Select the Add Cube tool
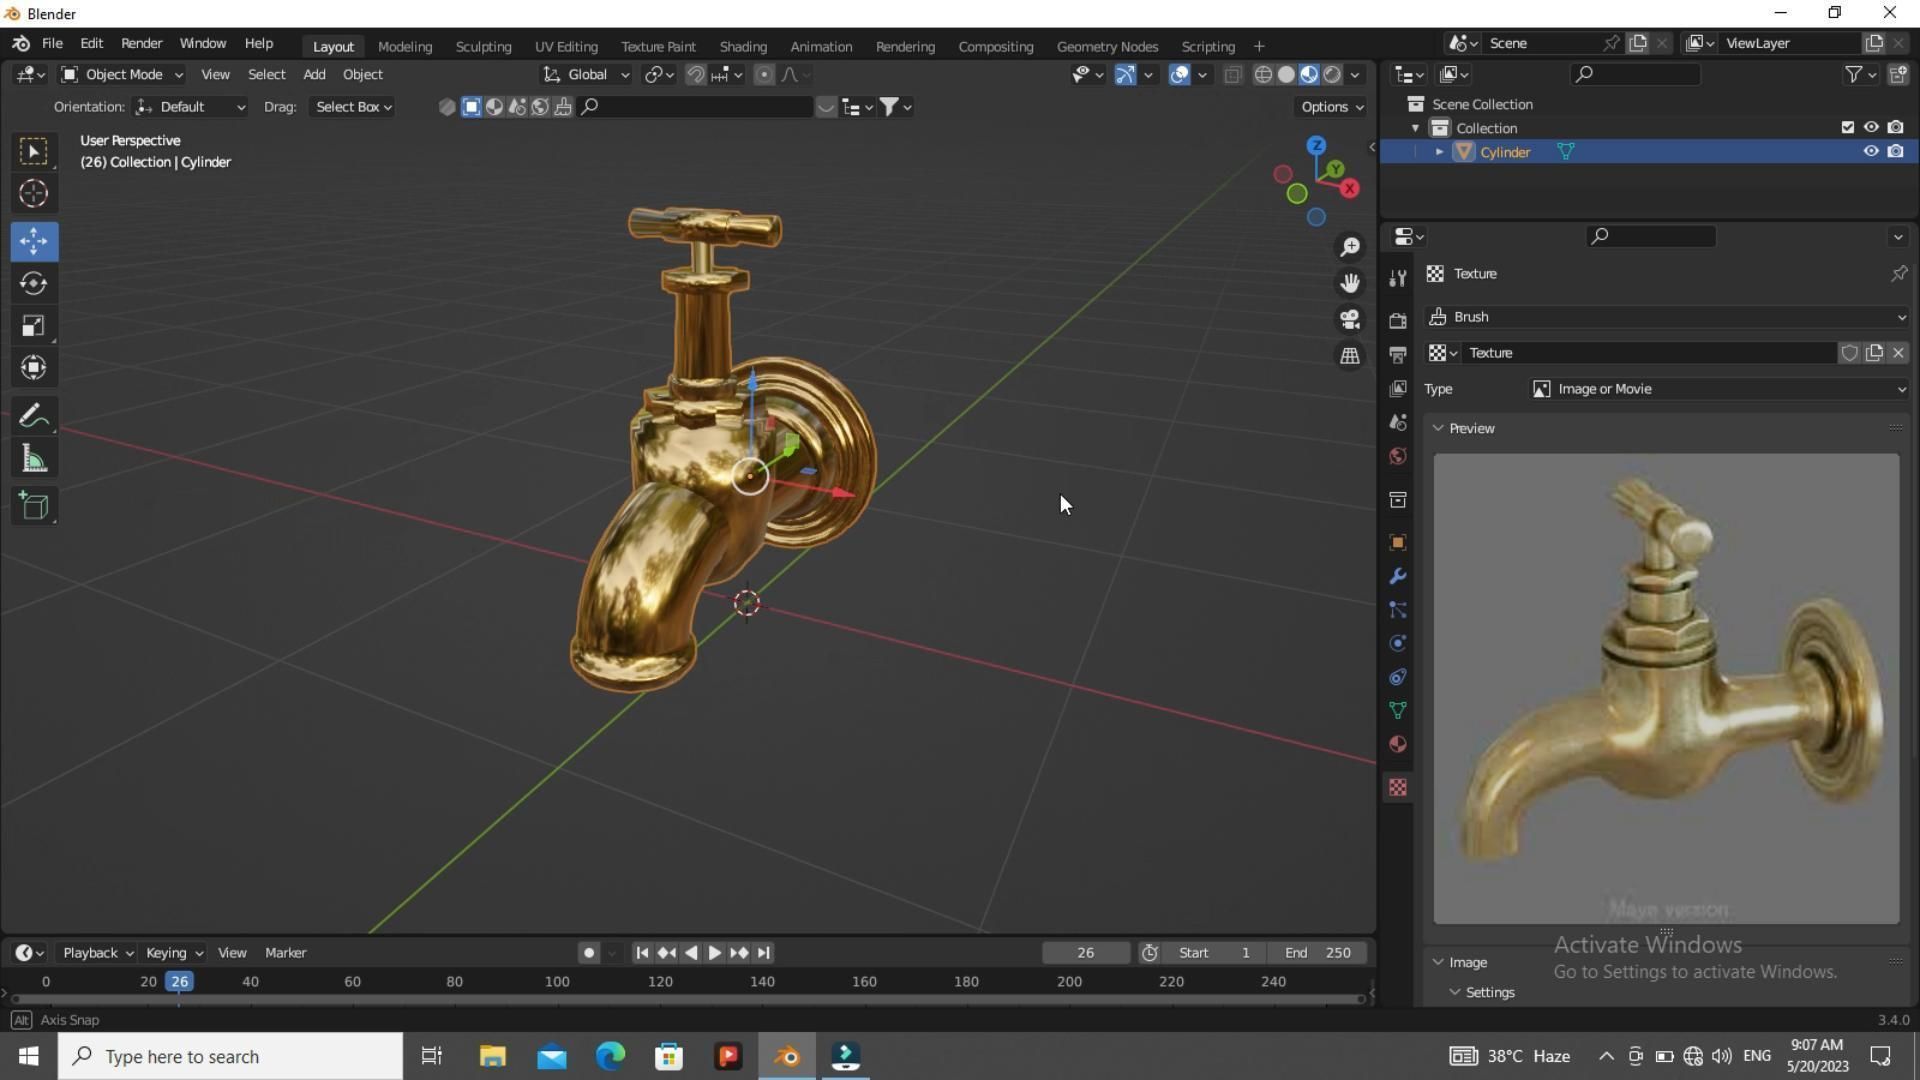This screenshot has width=1920, height=1080. [34, 506]
